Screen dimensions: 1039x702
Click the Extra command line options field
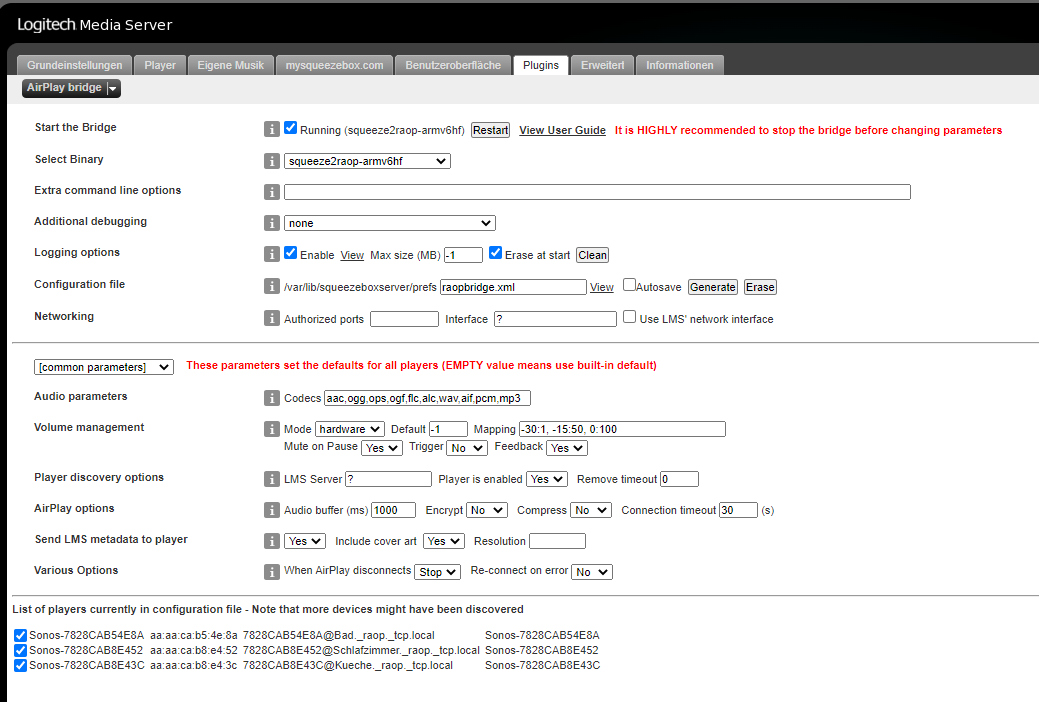pyautogui.click(x=597, y=192)
